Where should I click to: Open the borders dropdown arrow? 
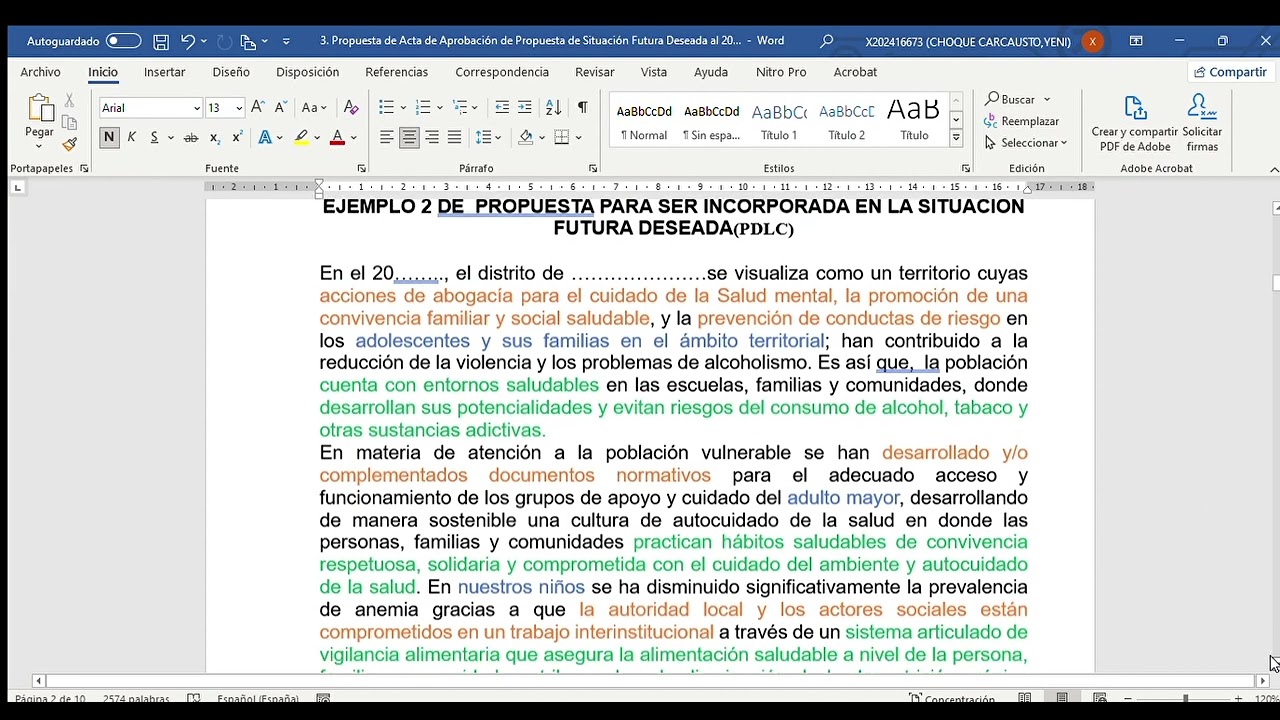(578, 137)
